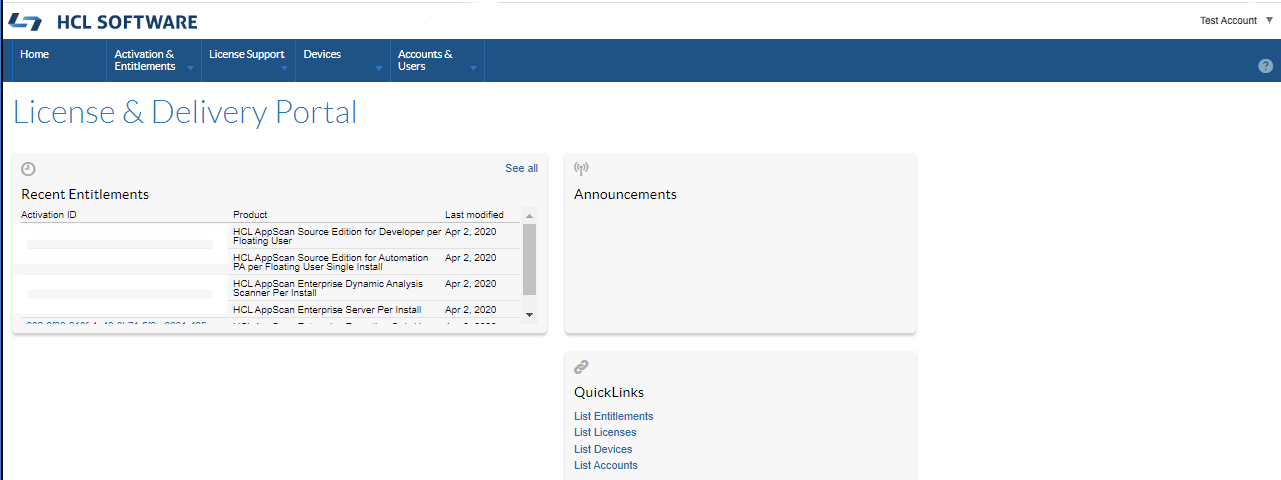1281x480 pixels.
Task: Click the Activation ID column header
Action: click(49, 215)
